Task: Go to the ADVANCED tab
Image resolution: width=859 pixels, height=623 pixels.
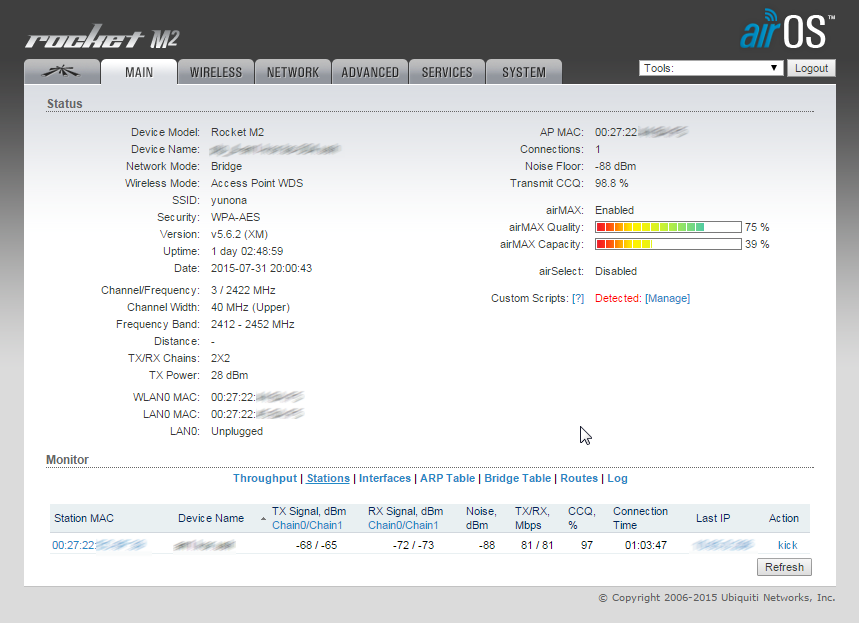Action: 370,72
